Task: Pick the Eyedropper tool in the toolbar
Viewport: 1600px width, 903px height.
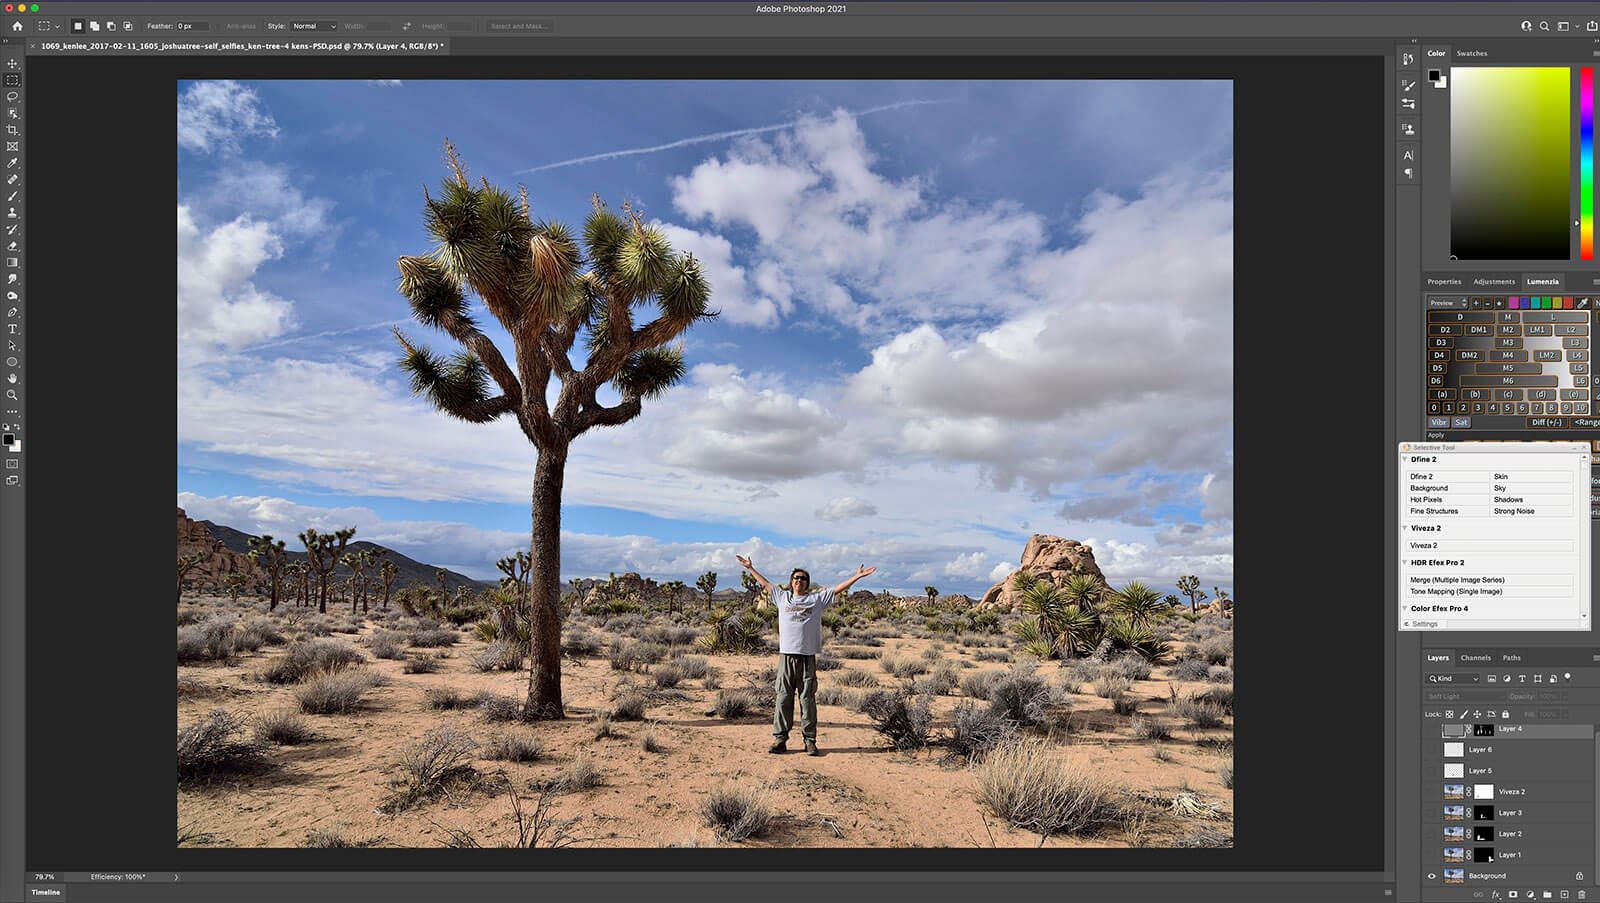Action: point(12,163)
